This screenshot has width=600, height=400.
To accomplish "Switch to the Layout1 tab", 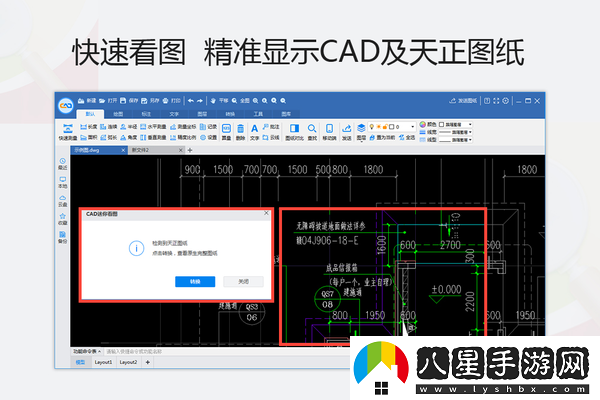I will click(x=103, y=362).
